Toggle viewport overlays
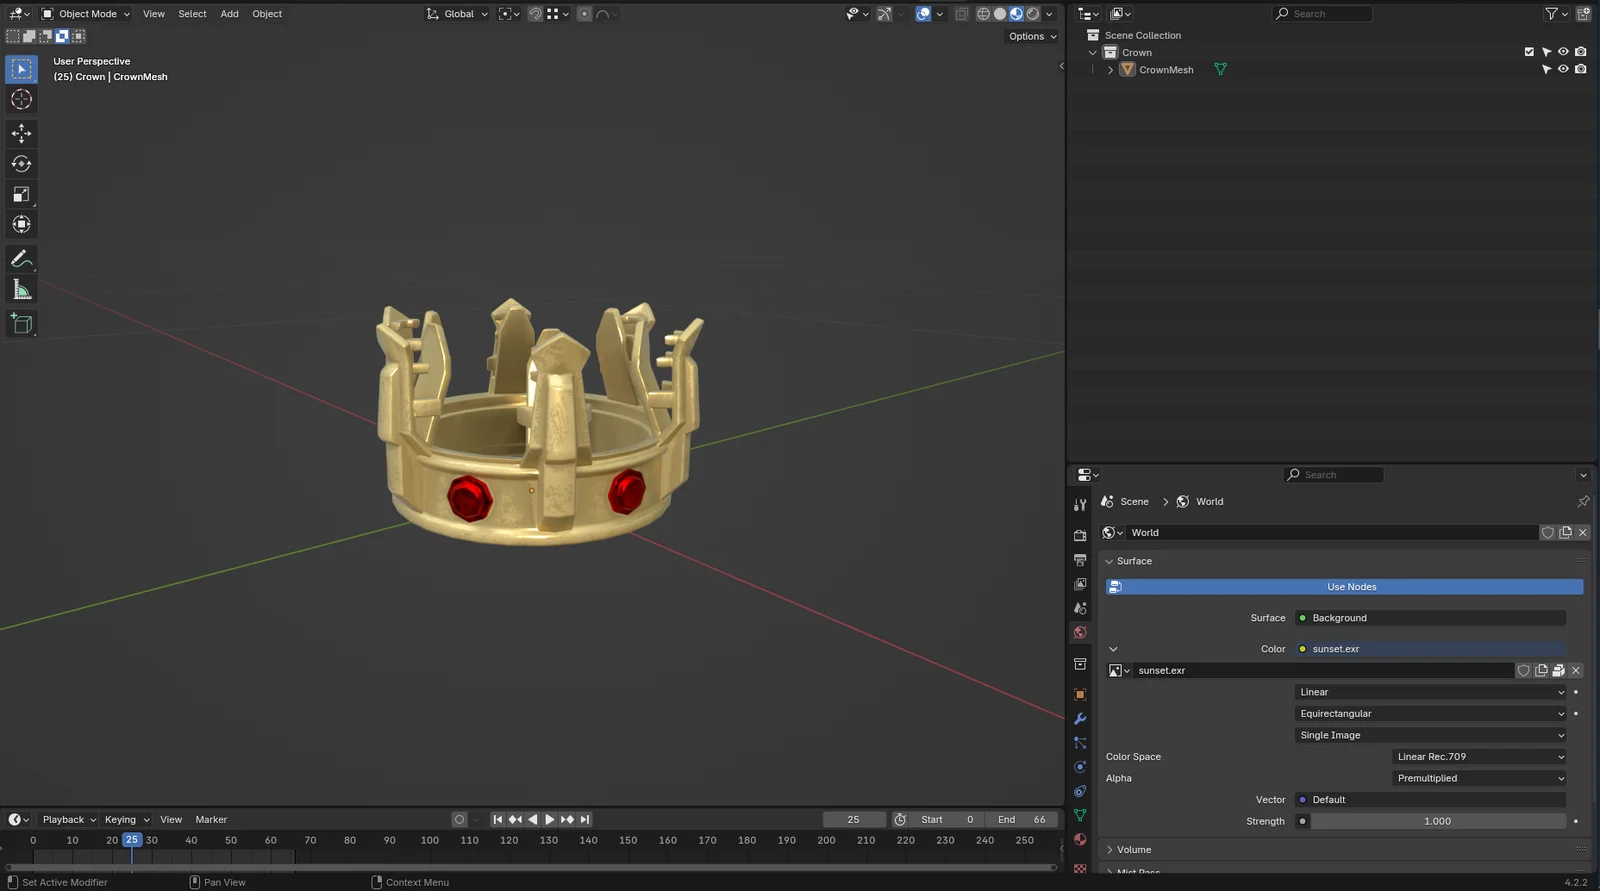The image size is (1600, 891). [x=923, y=14]
